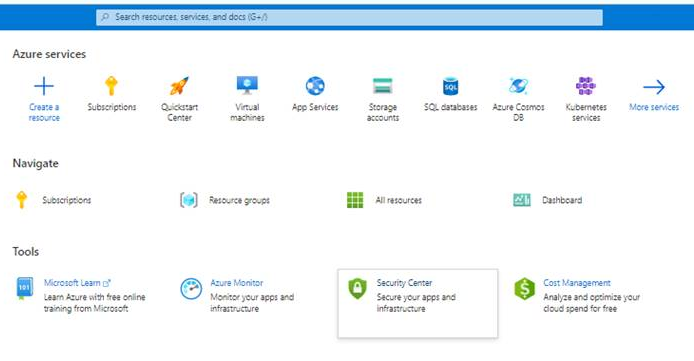Open the Security Center title link

[x=404, y=283]
